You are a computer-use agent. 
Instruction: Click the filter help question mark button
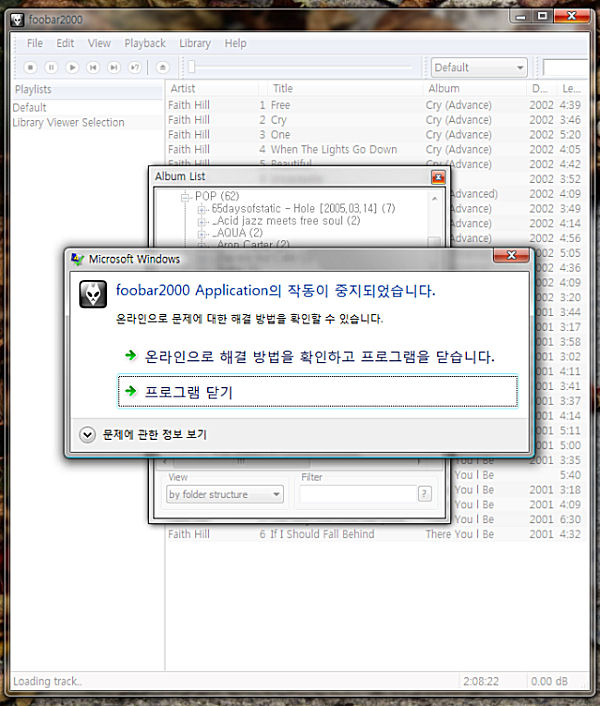click(x=424, y=494)
